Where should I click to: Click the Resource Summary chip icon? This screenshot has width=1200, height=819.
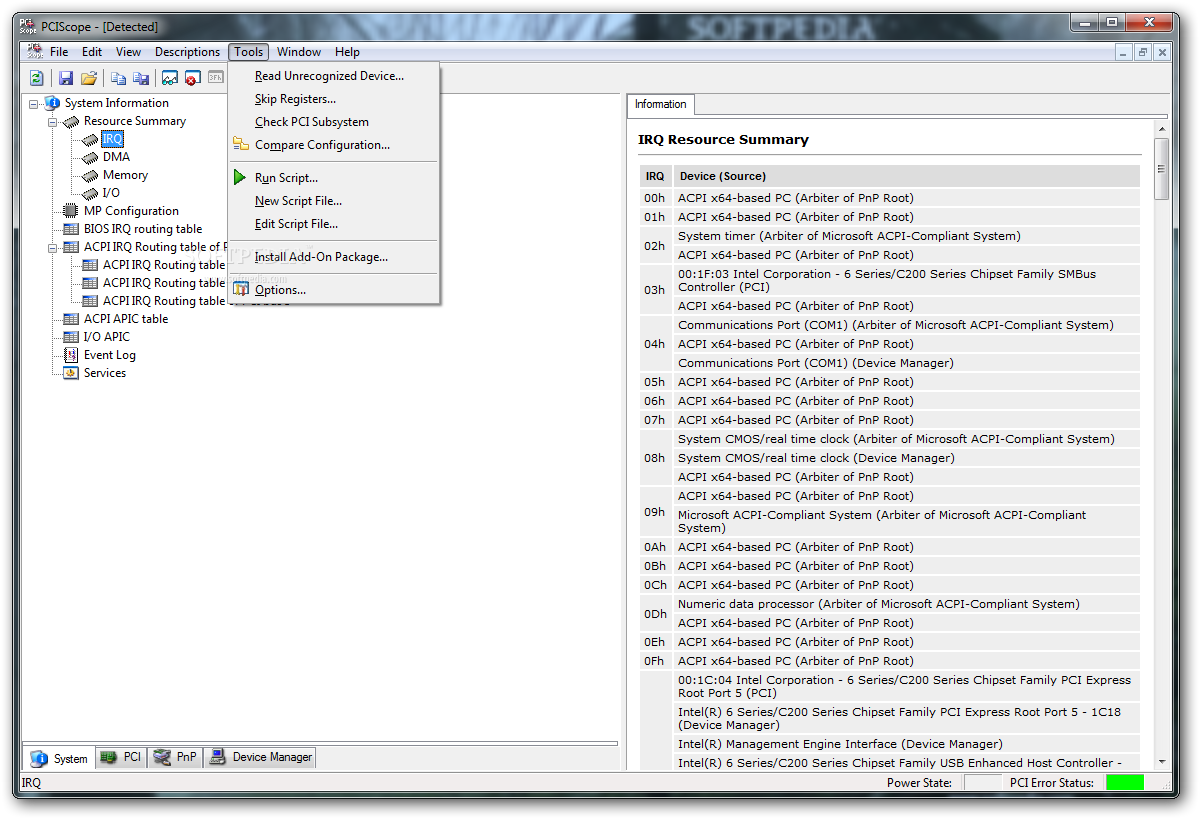point(71,121)
